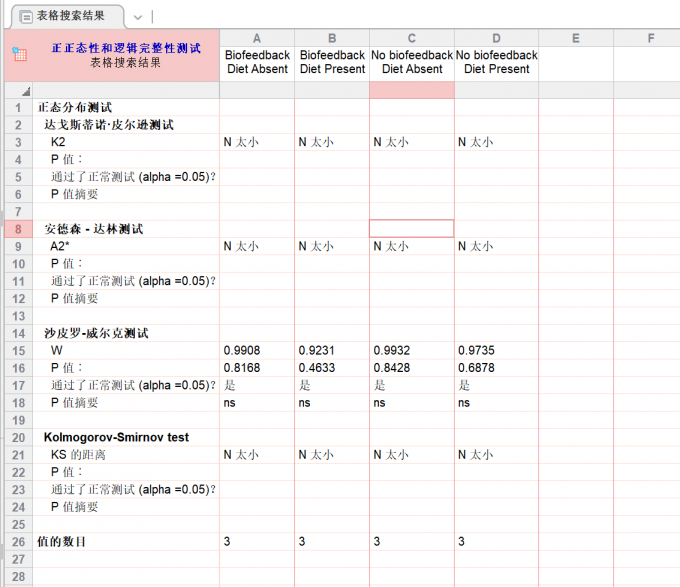Click the W value 0.9908 cell

click(x=244, y=351)
